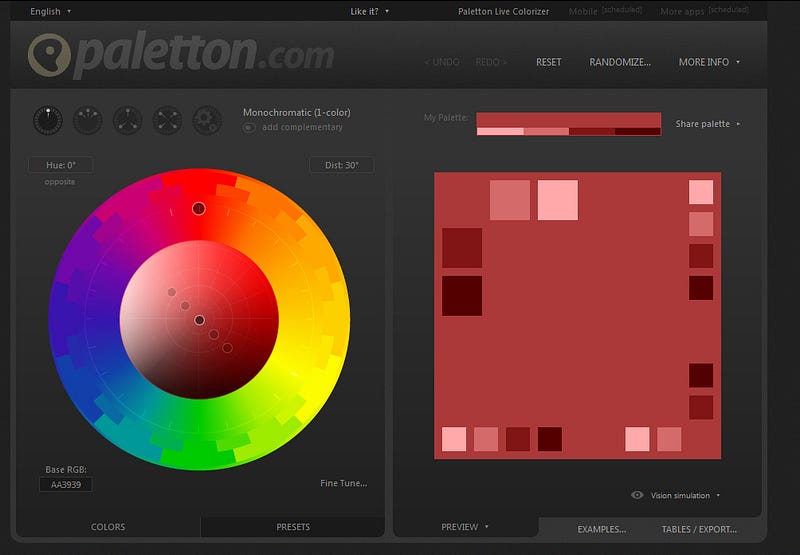This screenshot has height=555, width=800.
Task: Select the Free style scheme gear icon
Action: [207, 120]
